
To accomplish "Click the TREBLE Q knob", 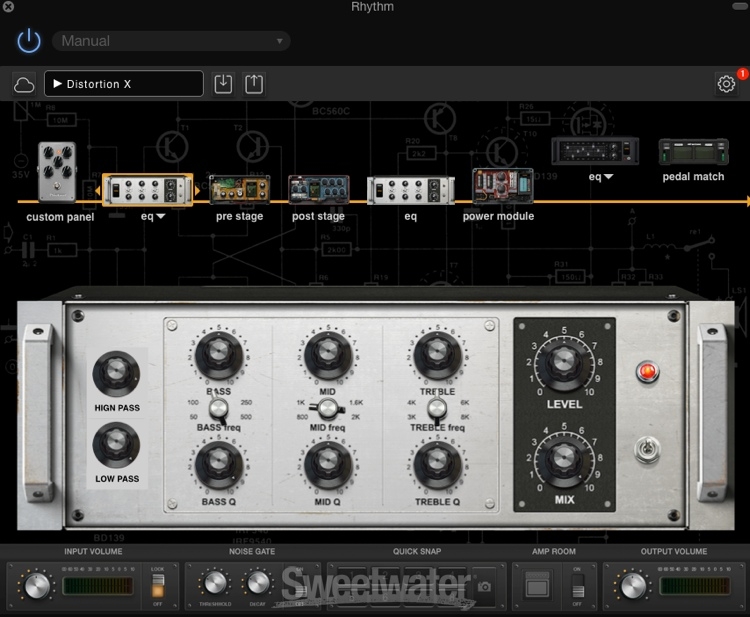I will point(437,465).
